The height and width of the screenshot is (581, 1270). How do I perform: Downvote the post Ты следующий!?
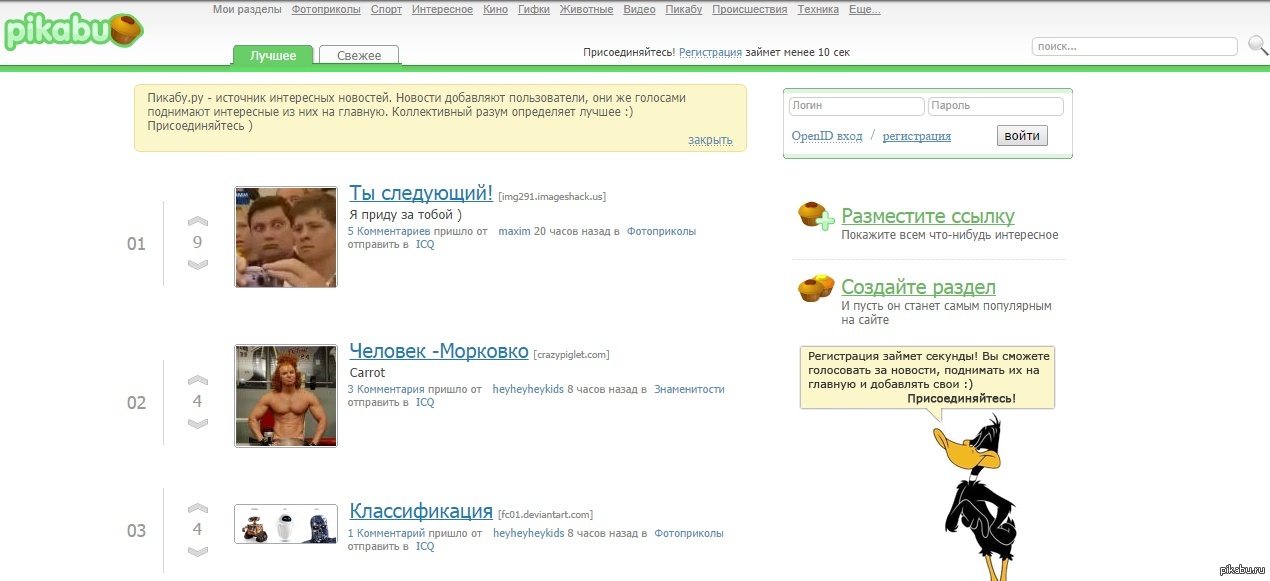(x=198, y=264)
